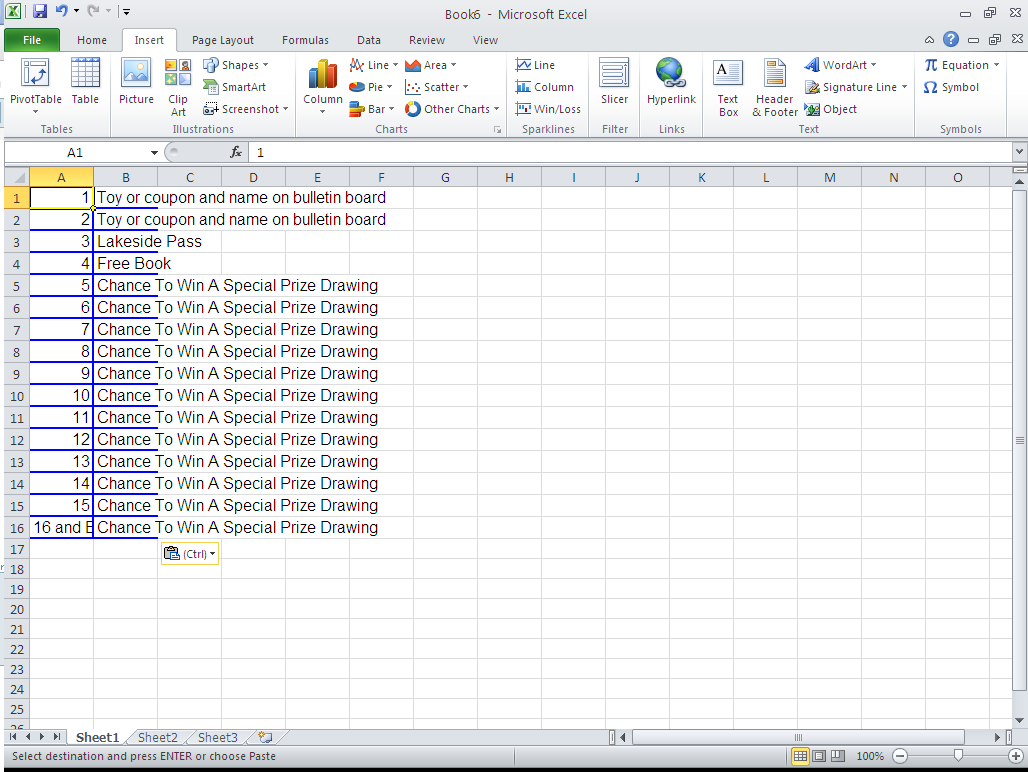
Task: Click the Insert Function fx button
Action: pos(236,153)
